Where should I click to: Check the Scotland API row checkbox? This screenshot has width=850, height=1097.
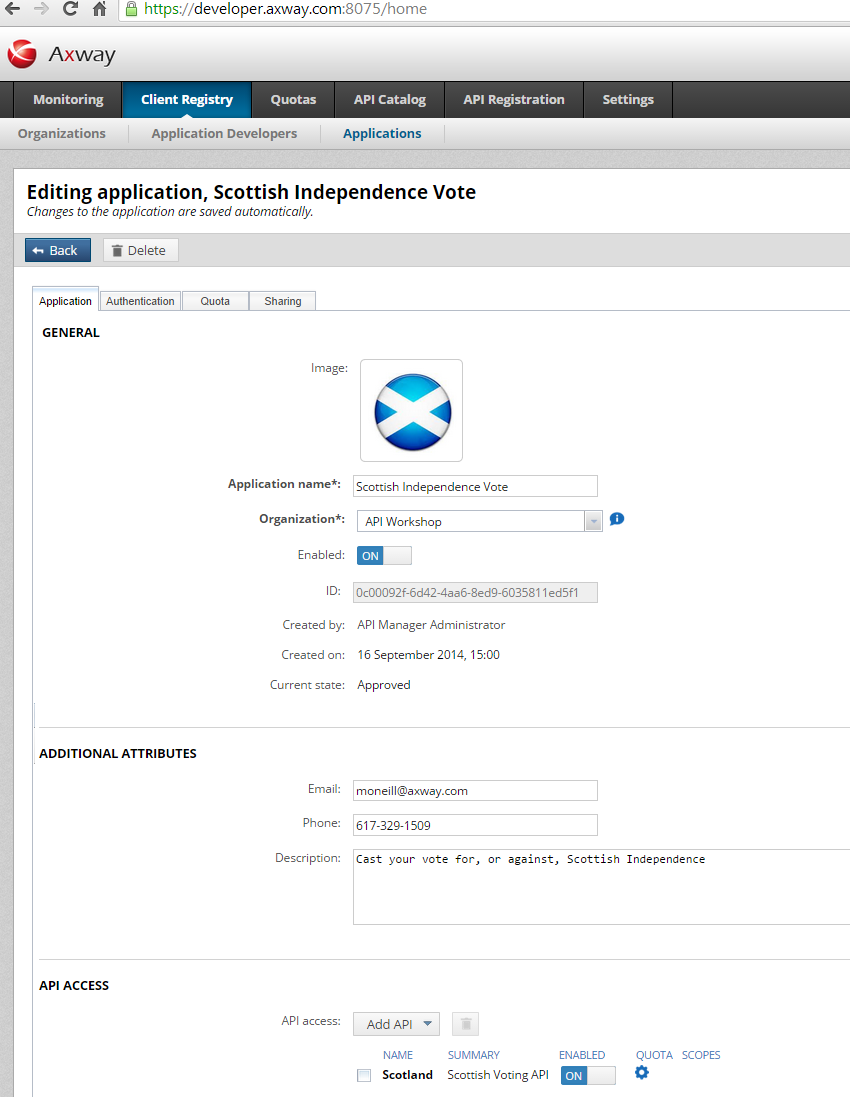(x=364, y=1075)
